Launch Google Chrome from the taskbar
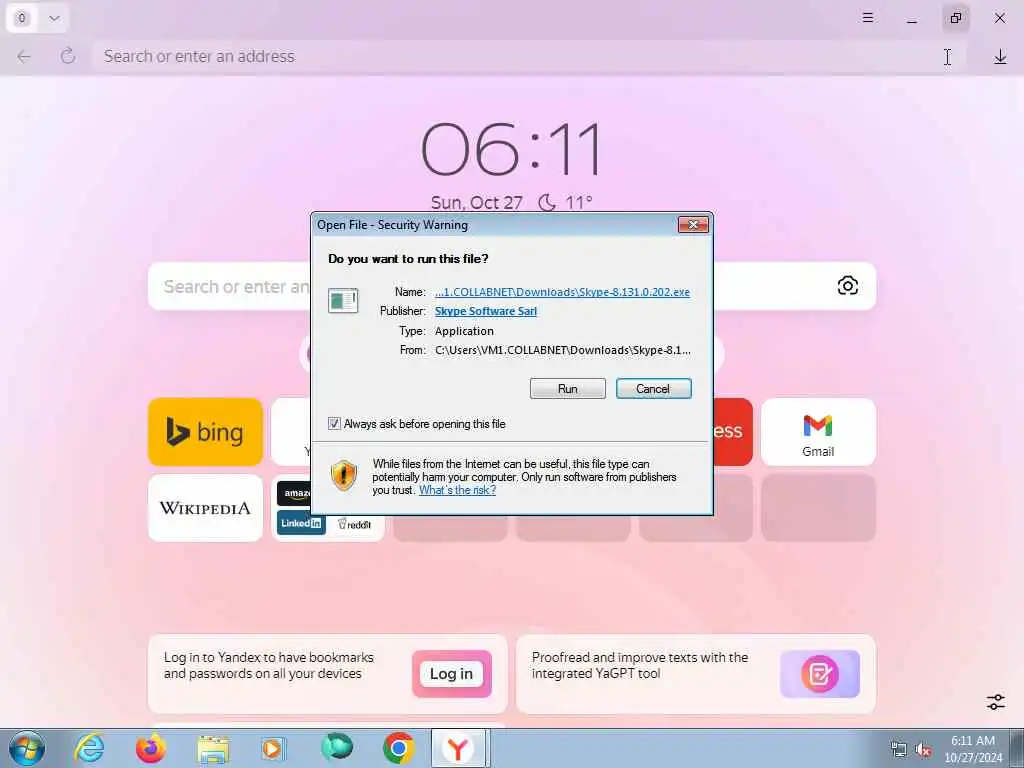Screen dimensions: 1024x768 [x=398, y=748]
